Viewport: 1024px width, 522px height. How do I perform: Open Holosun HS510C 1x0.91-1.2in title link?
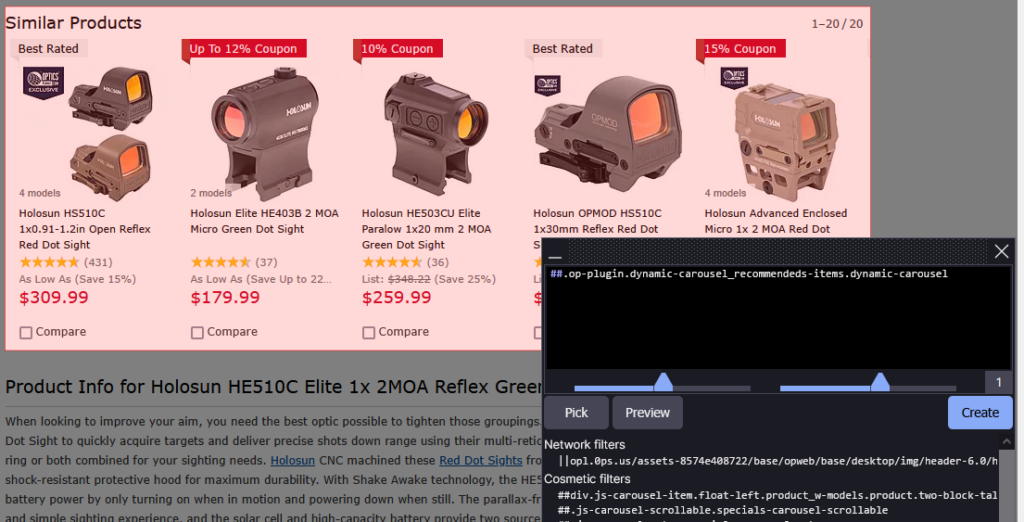coord(85,229)
